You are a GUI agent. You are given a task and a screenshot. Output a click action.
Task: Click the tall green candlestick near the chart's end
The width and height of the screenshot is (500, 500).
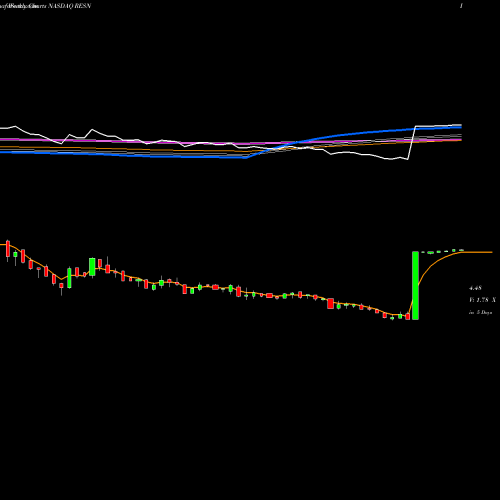[415, 286]
